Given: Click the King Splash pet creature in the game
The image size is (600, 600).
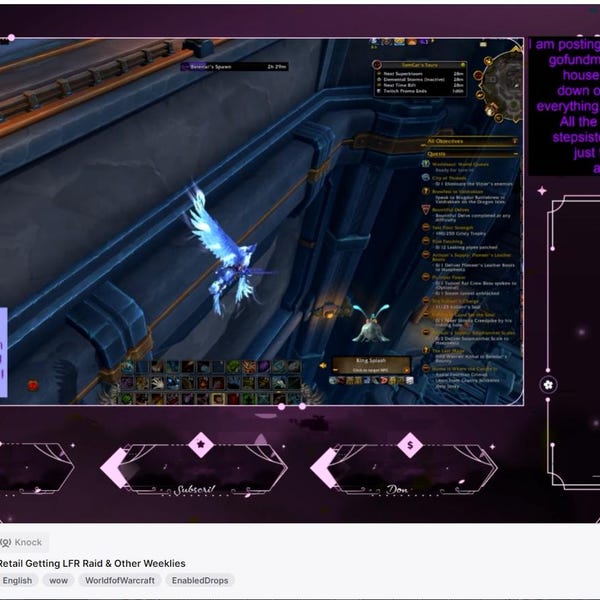Looking at the screenshot, I should pos(371,323).
